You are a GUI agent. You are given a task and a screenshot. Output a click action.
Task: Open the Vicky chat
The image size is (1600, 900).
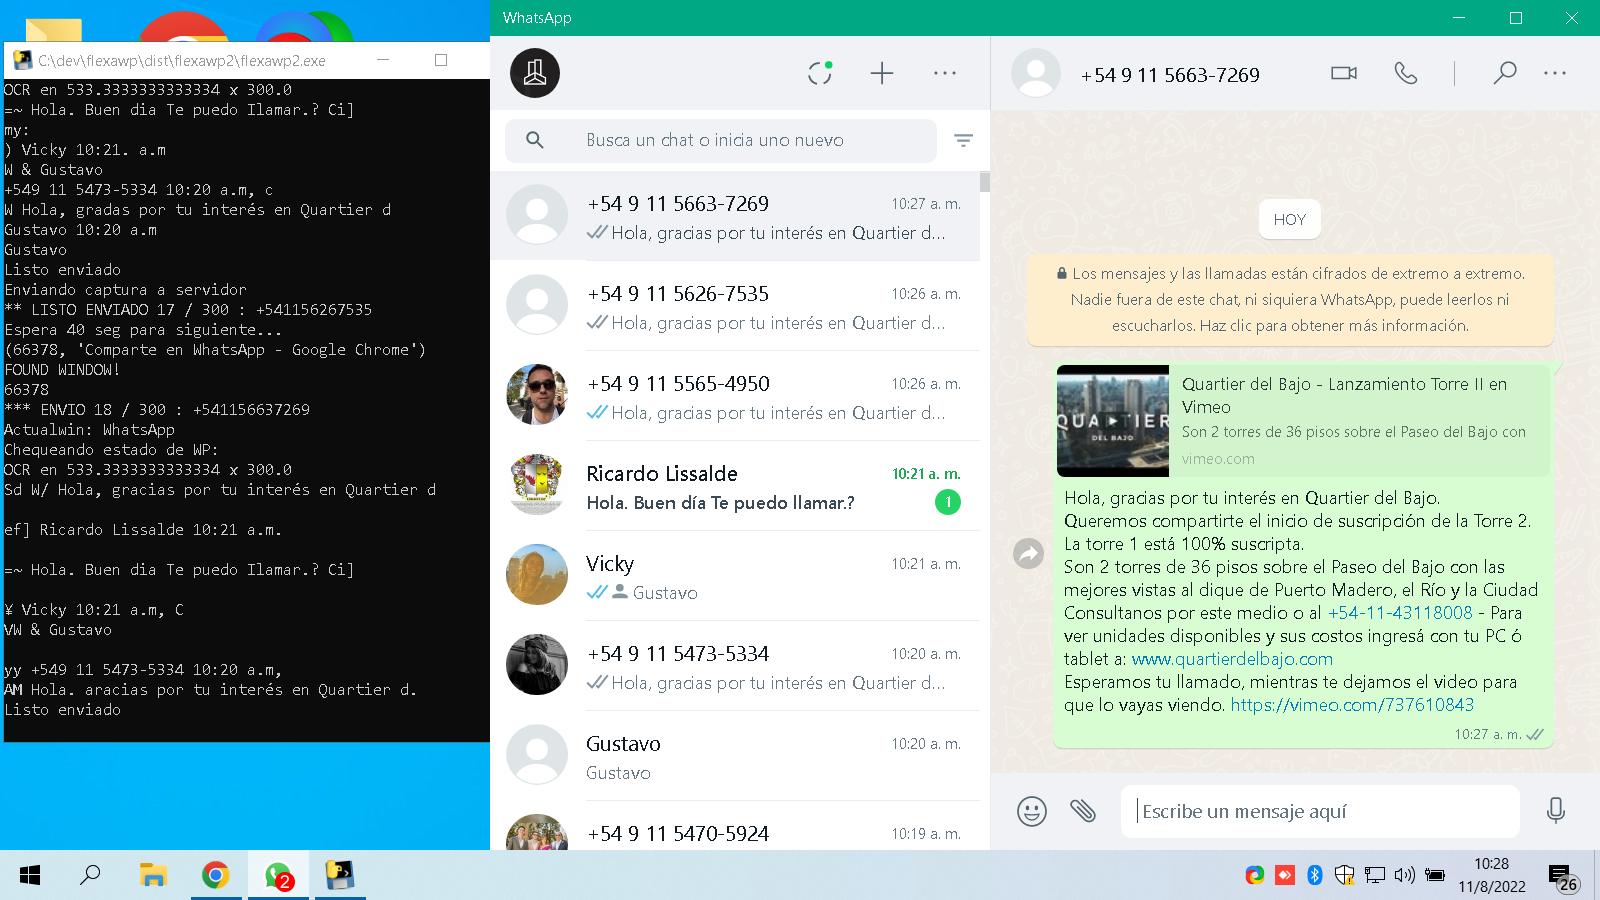click(x=735, y=576)
